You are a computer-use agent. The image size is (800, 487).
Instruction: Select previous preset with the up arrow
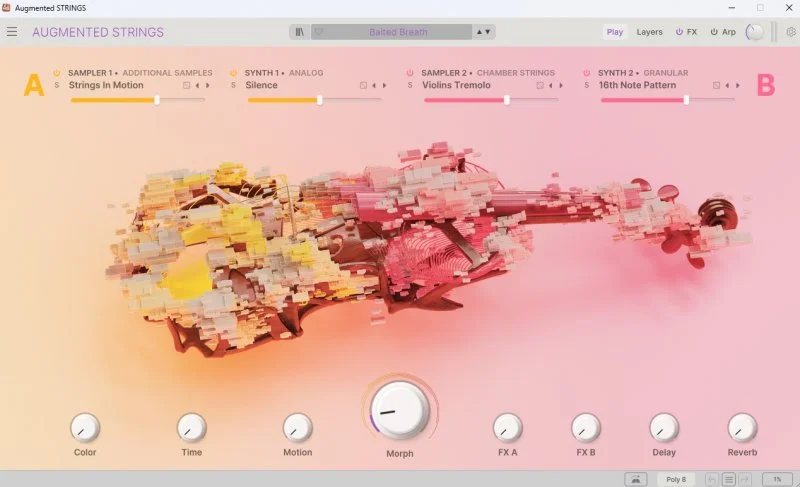479,32
